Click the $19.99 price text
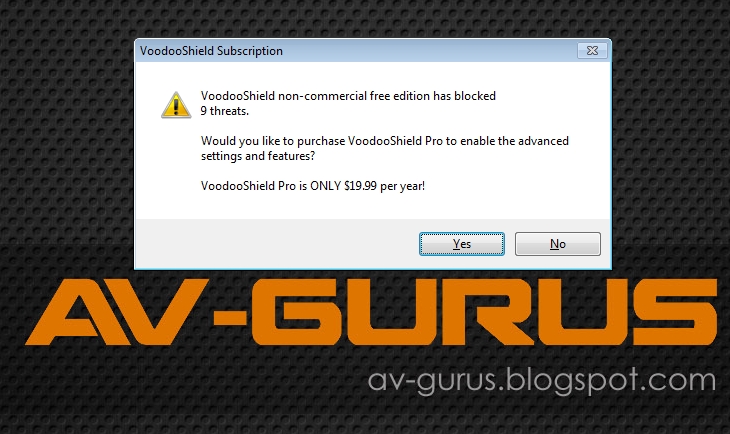Image resolution: width=730 pixels, height=434 pixels. pos(360,186)
